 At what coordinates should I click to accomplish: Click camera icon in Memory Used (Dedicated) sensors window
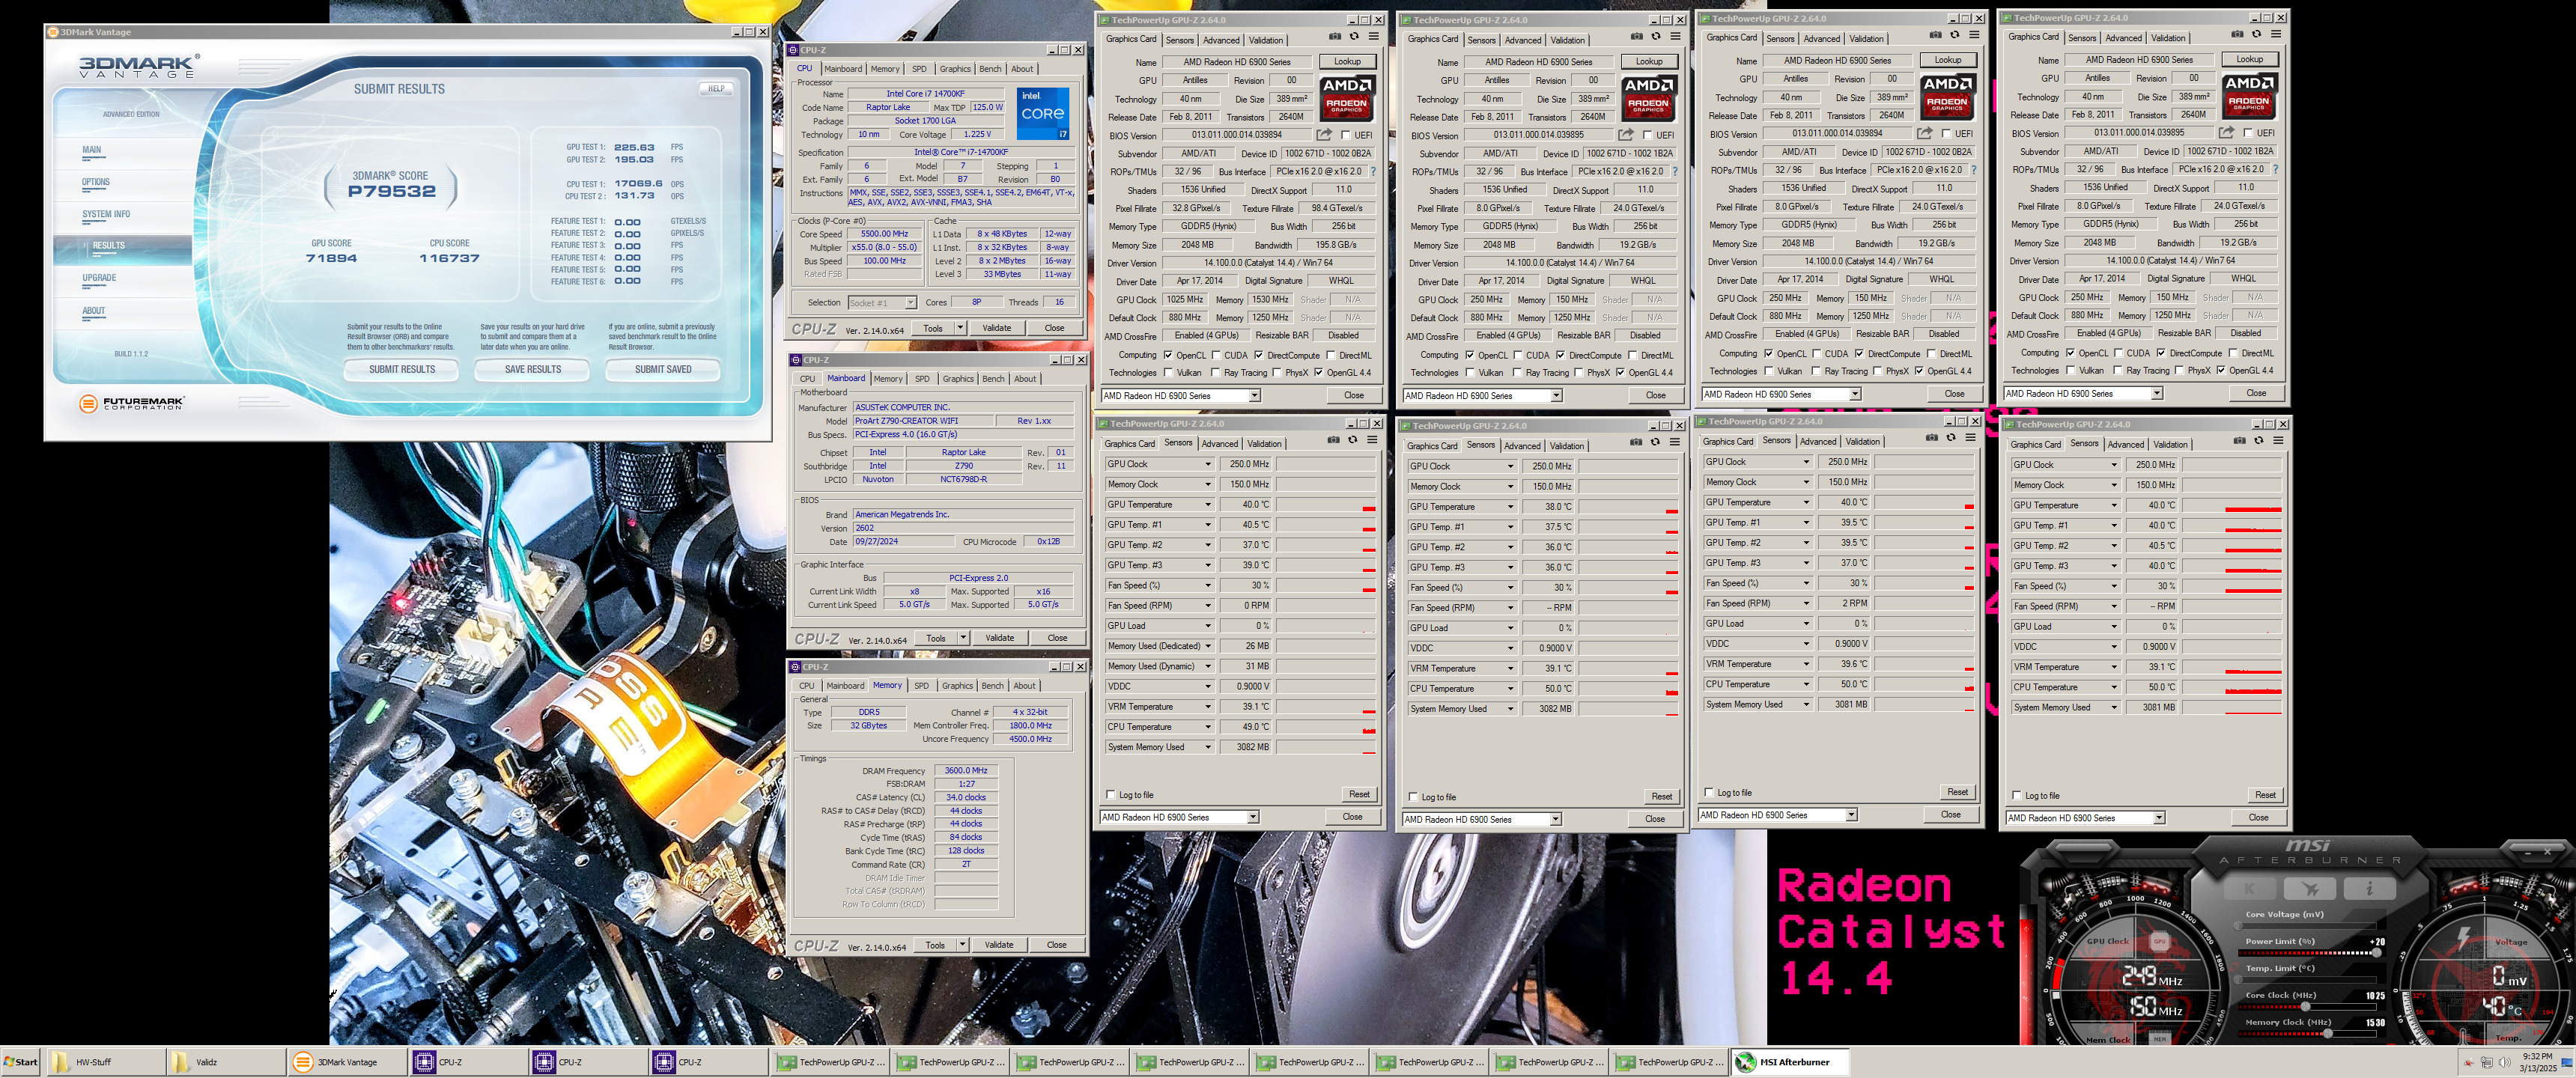click(x=1333, y=440)
